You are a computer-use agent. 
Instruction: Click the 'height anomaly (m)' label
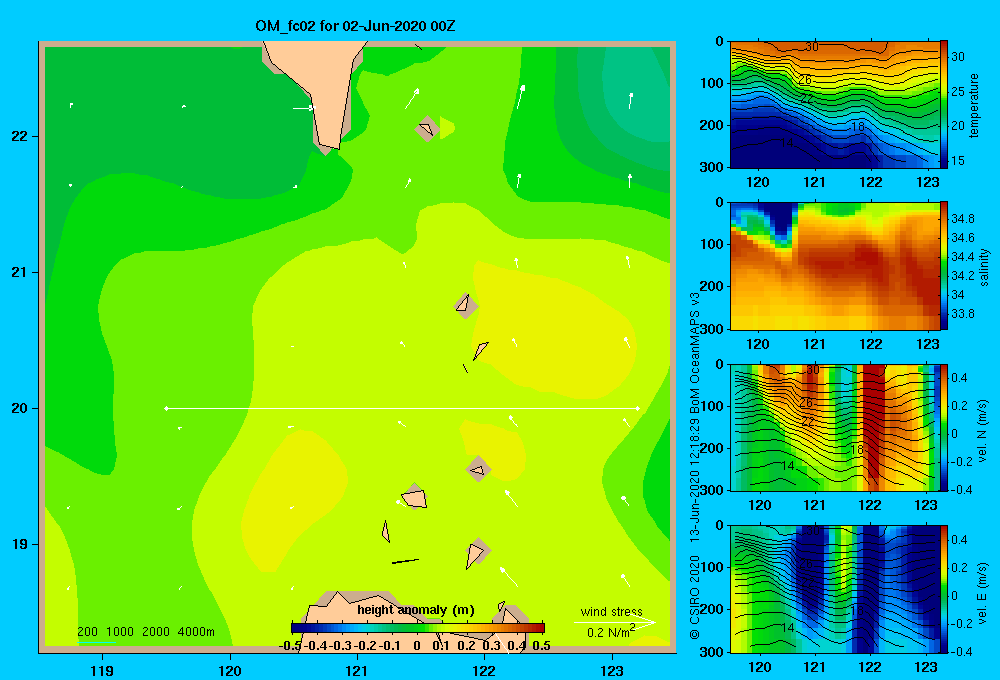coord(416,610)
